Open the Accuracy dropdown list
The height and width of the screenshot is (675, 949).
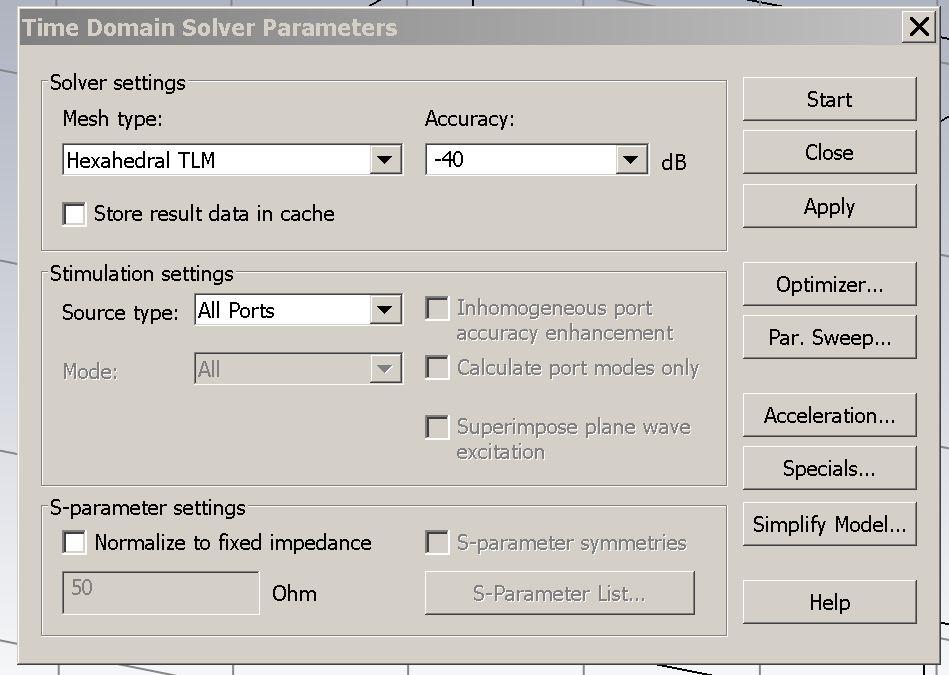coord(630,160)
